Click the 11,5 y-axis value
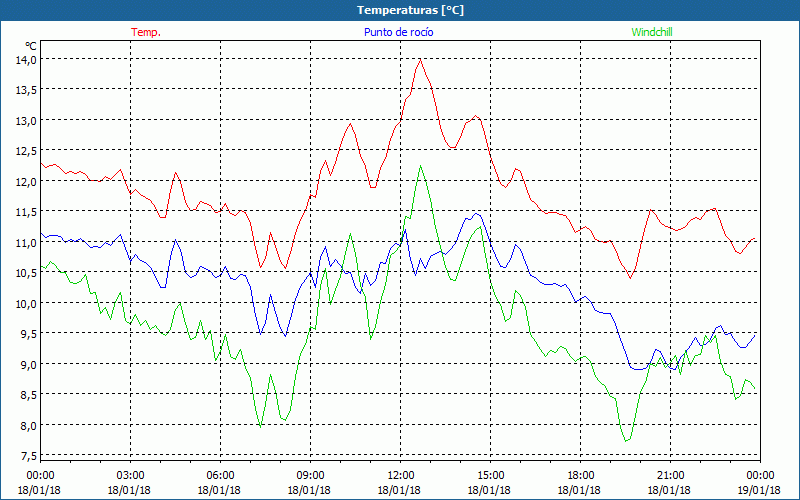The image size is (800, 500). tap(26, 212)
